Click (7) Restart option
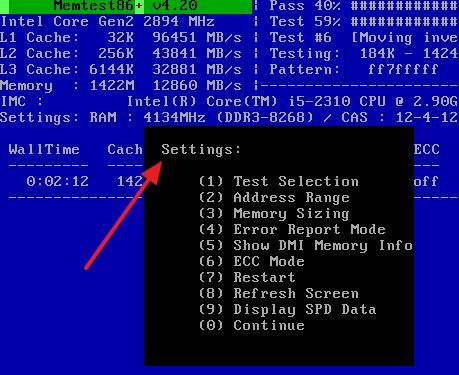 pos(247,278)
